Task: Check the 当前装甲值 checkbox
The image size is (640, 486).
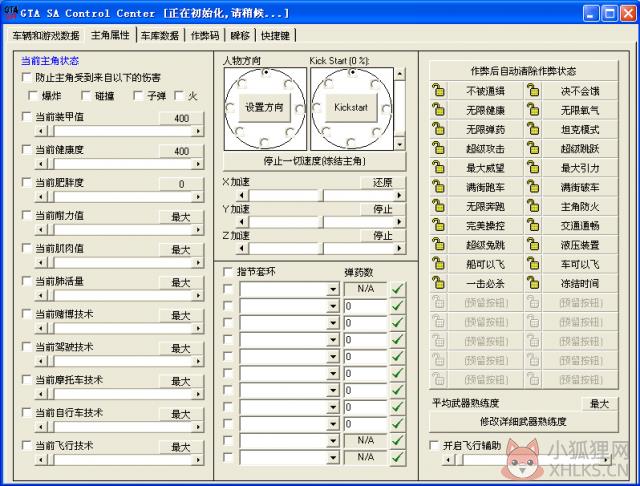Action: 27,117
